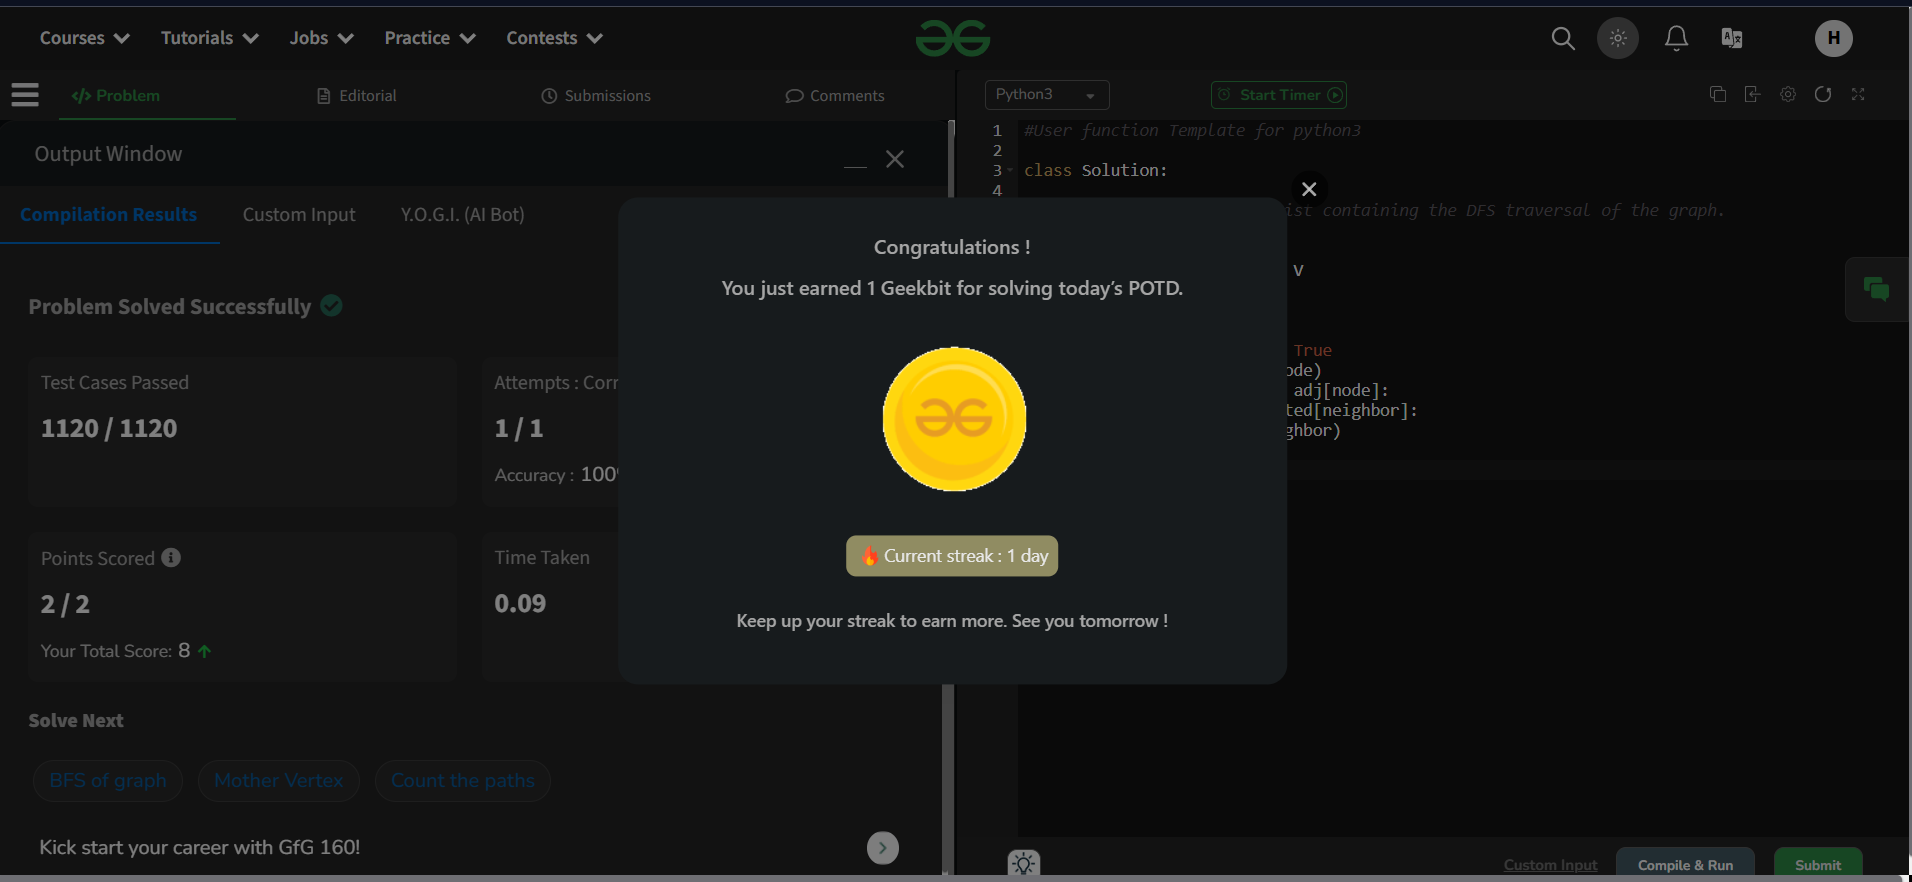Switch to the Problem tab

tap(116, 96)
